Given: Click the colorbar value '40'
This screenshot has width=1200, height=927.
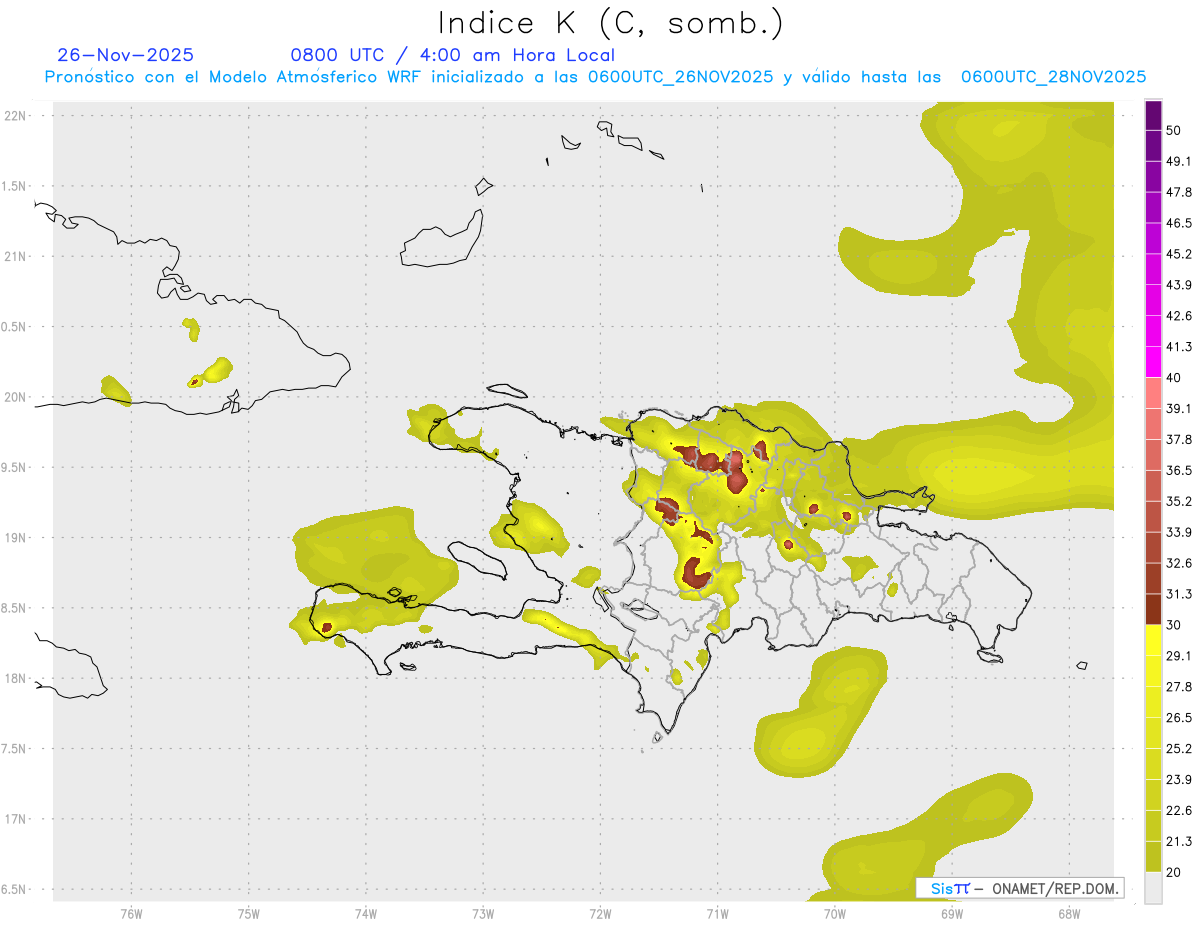Looking at the screenshot, I should click(x=1174, y=378).
